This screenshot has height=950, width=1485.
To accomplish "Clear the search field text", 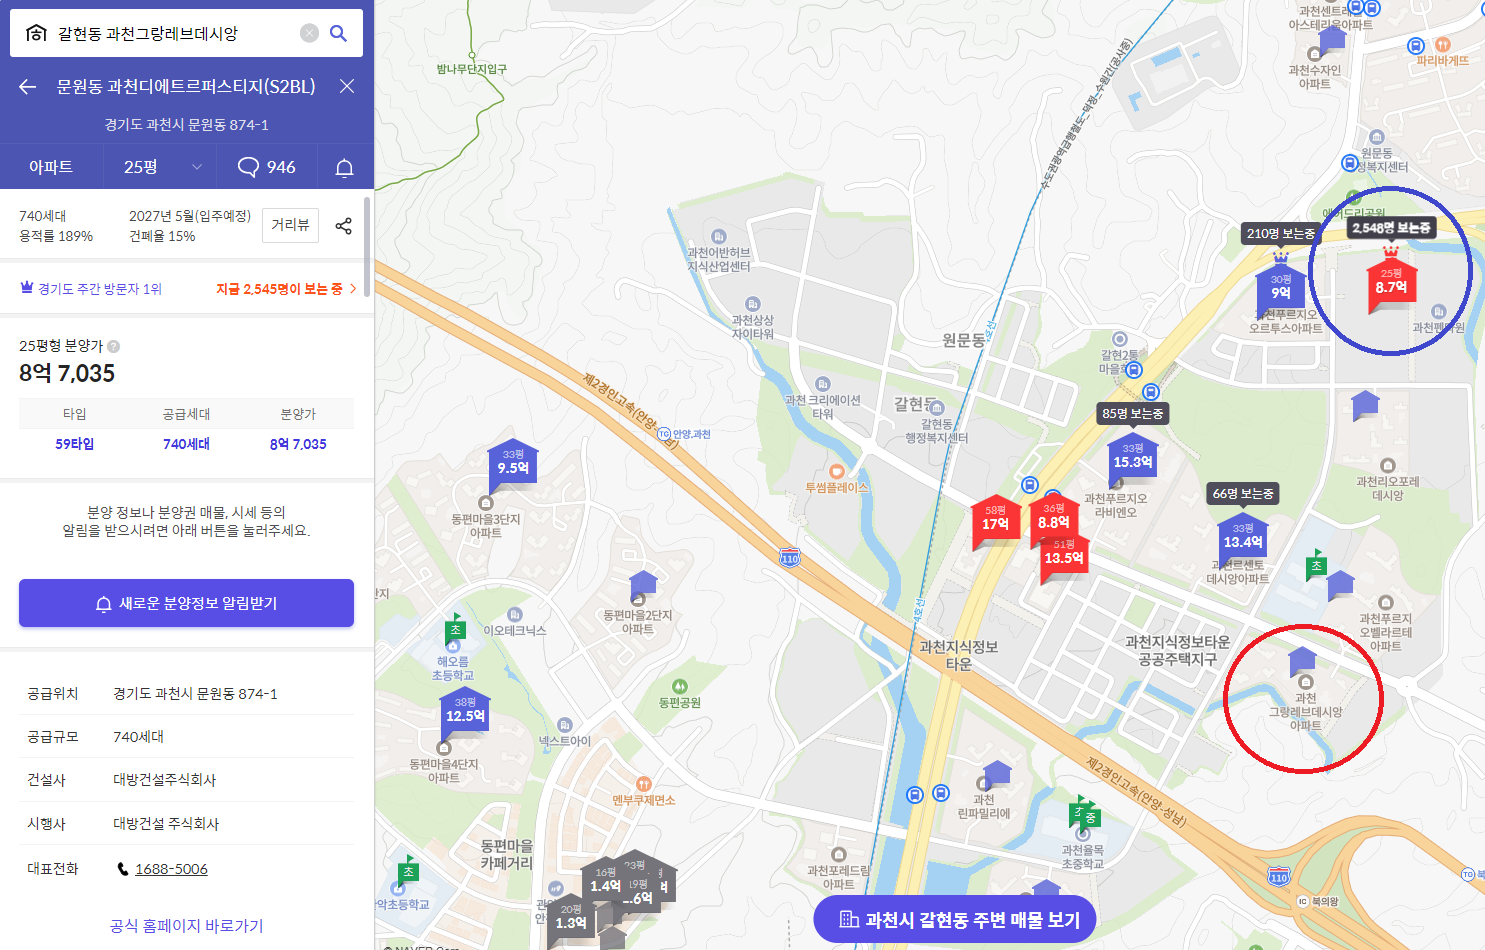I will point(310,33).
